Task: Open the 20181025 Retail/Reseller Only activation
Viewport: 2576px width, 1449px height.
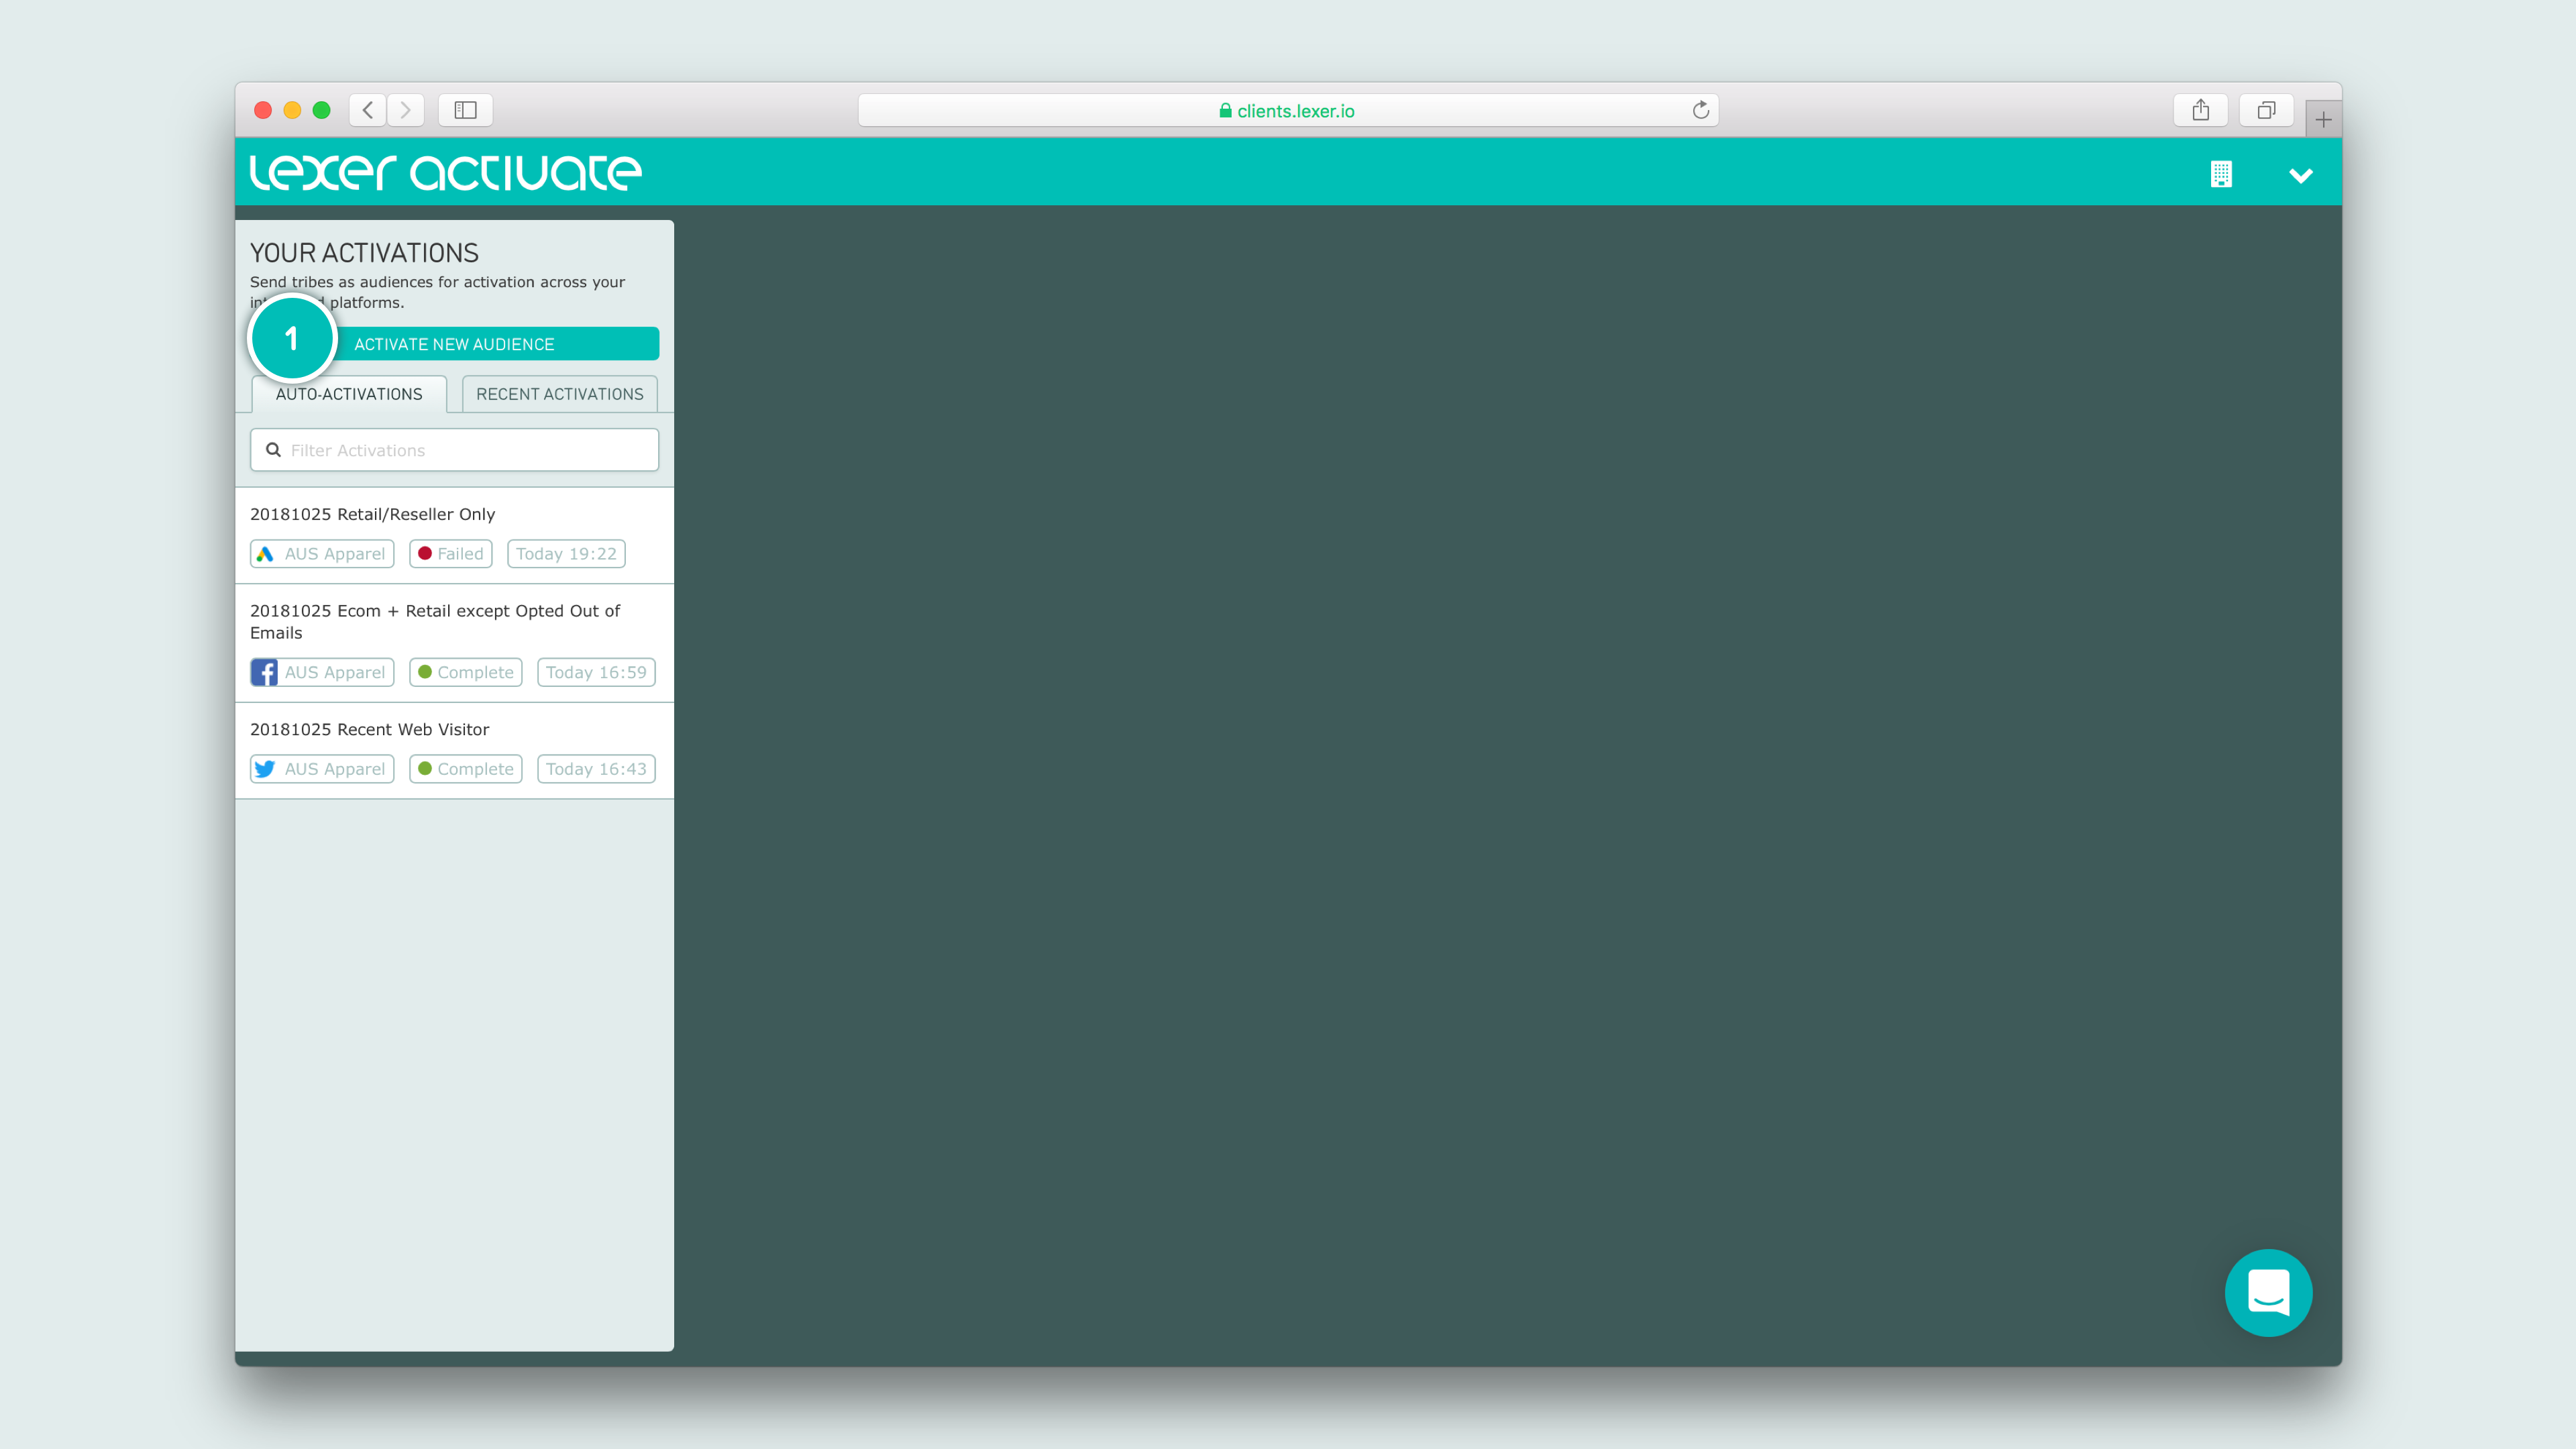Action: tap(372, 514)
